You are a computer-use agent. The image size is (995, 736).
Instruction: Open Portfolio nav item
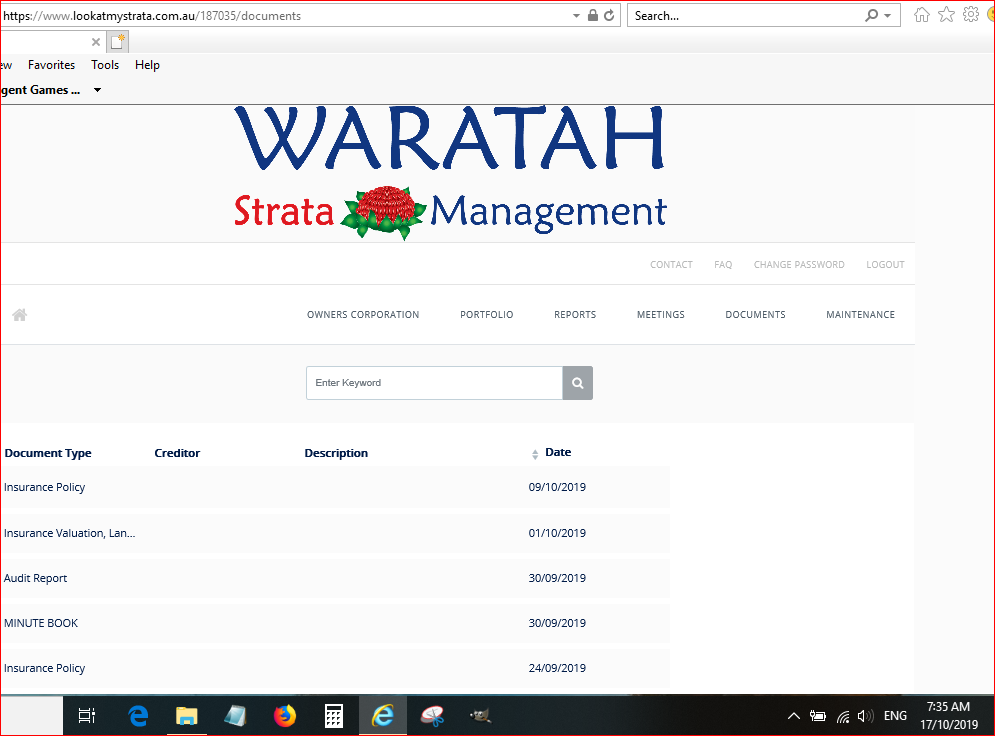(487, 315)
